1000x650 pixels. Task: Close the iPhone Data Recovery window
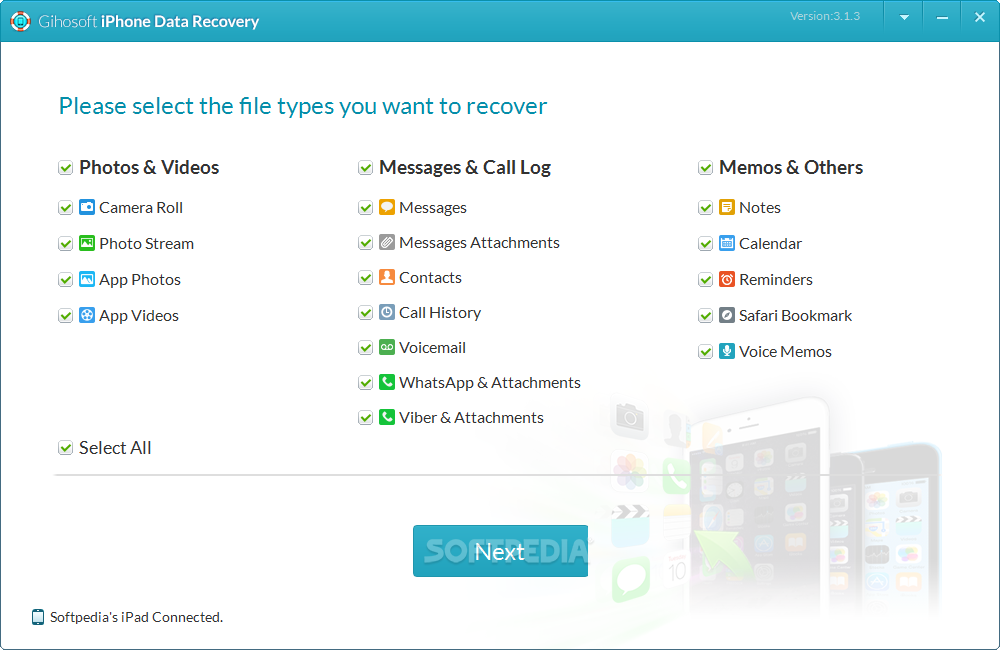click(980, 18)
